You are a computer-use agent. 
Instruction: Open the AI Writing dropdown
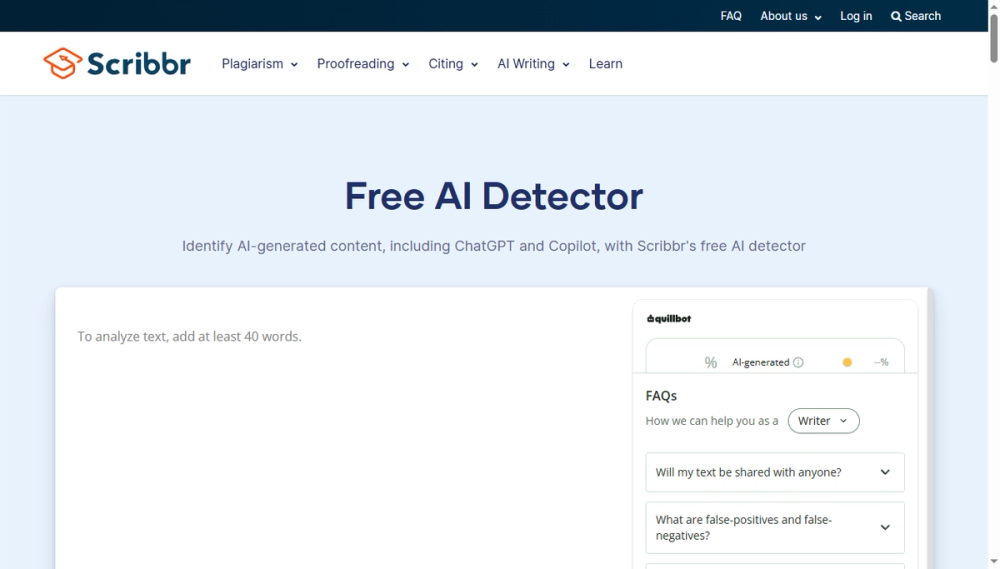(x=533, y=64)
